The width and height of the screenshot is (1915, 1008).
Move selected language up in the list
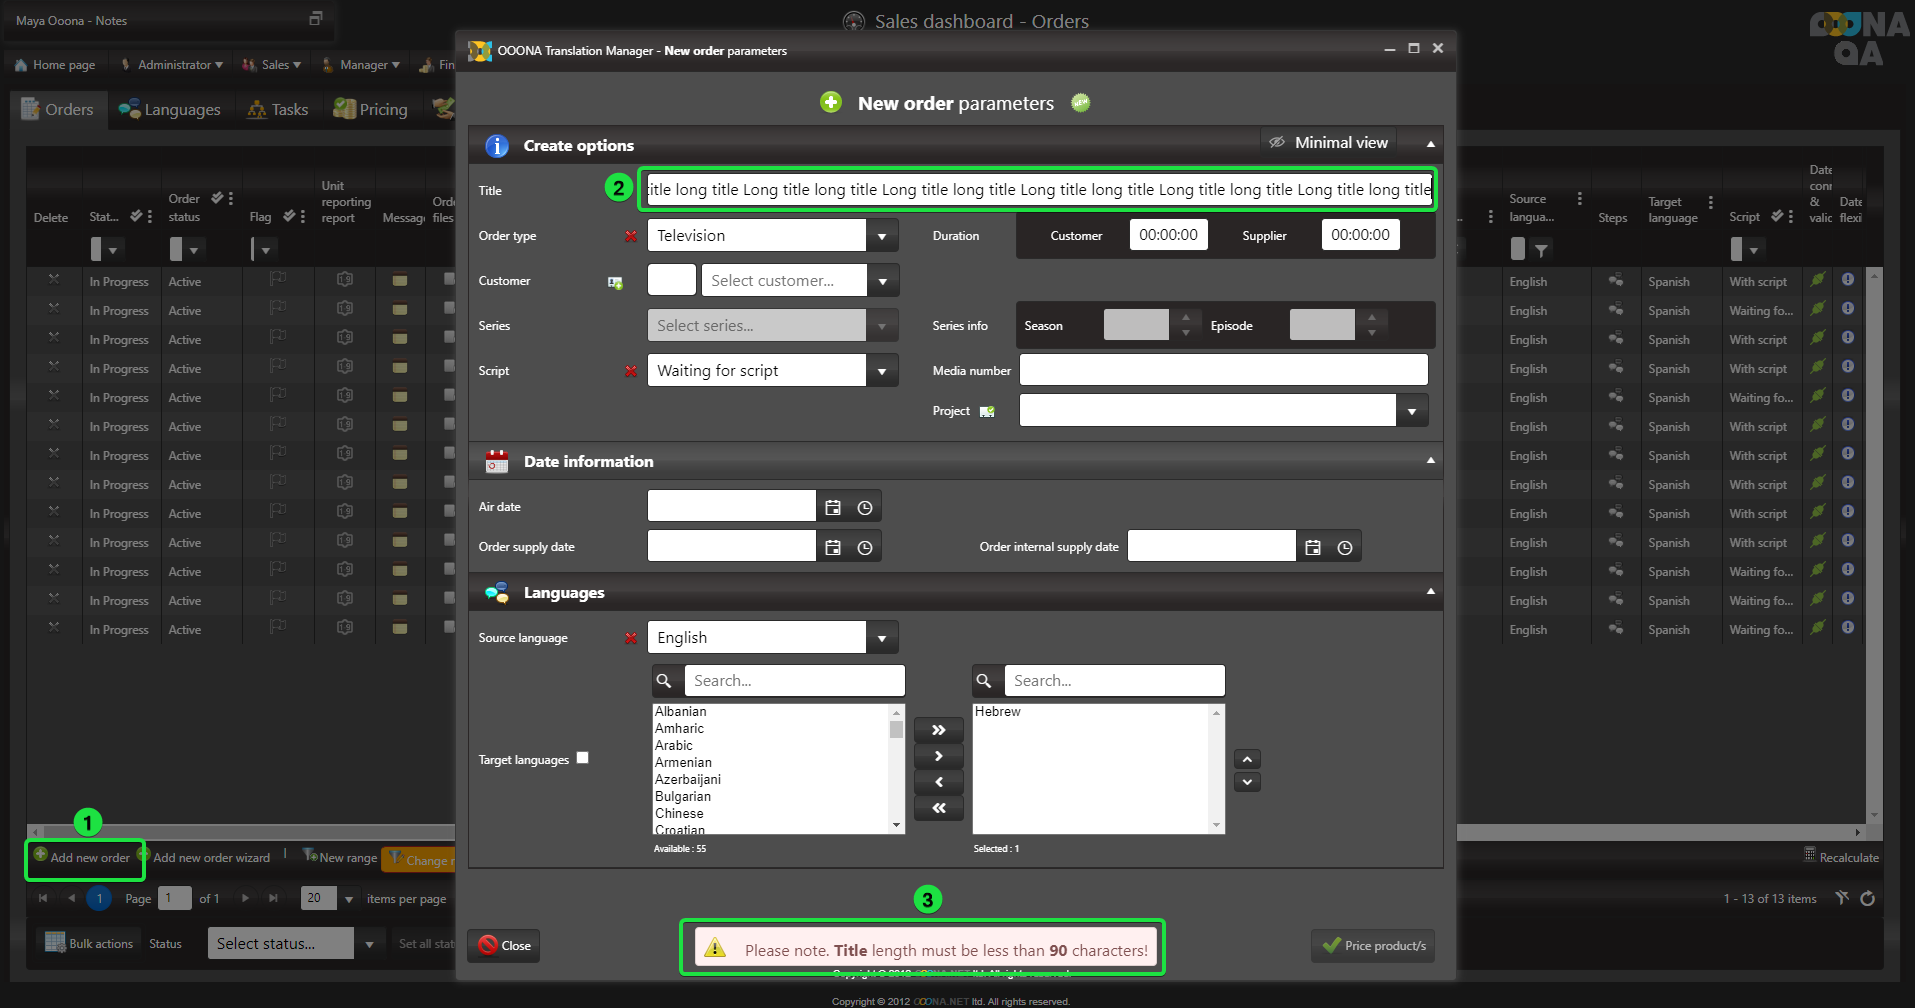(1247, 760)
